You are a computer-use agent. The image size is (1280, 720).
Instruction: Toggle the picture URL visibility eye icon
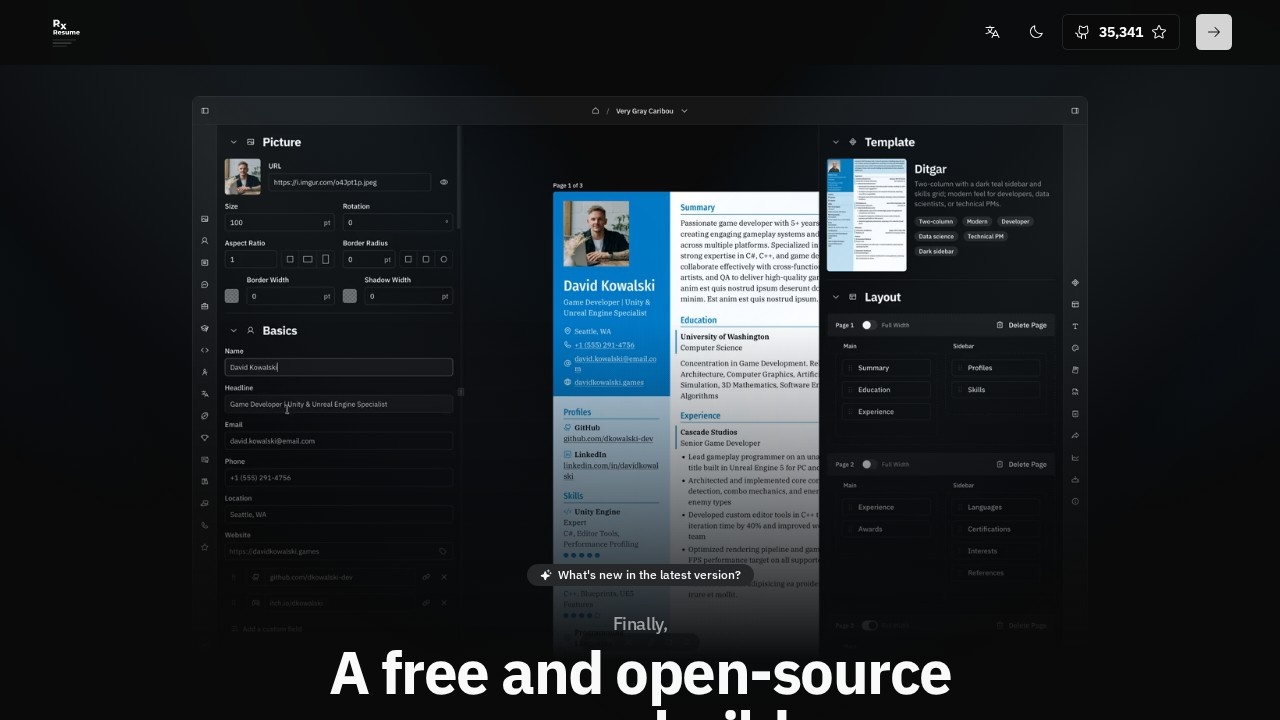pyautogui.click(x=443, y=182)
